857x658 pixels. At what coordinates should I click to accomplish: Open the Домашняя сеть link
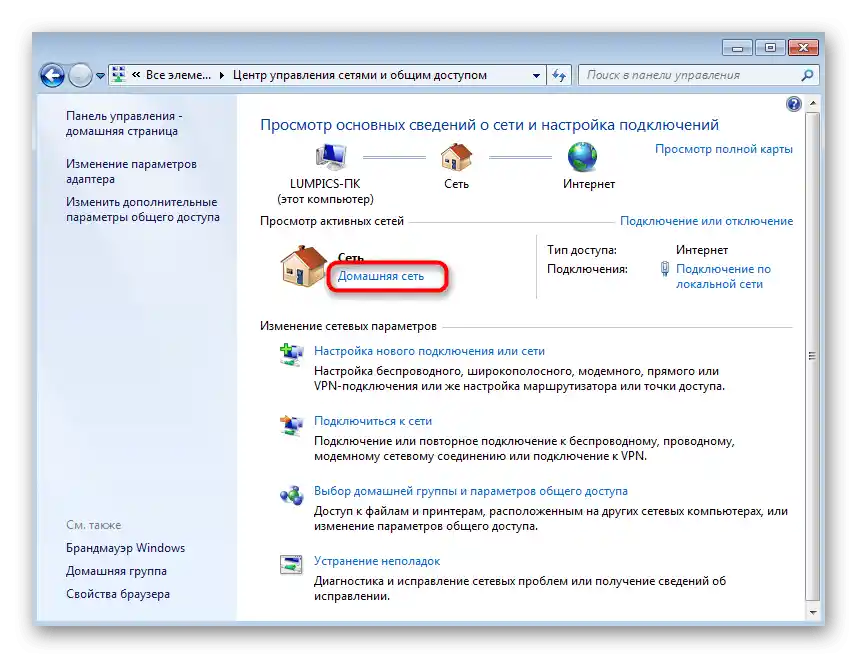click(380, 277)
